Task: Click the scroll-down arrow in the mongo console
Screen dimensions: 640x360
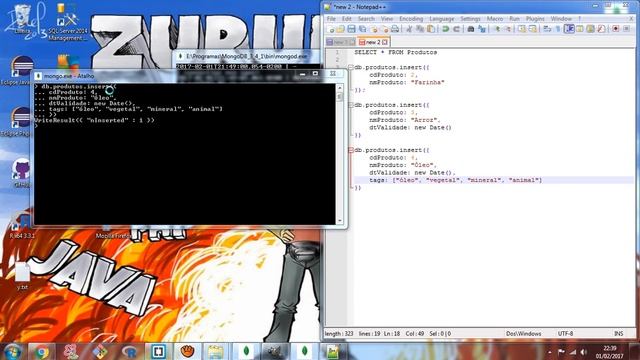Action: 340,221
